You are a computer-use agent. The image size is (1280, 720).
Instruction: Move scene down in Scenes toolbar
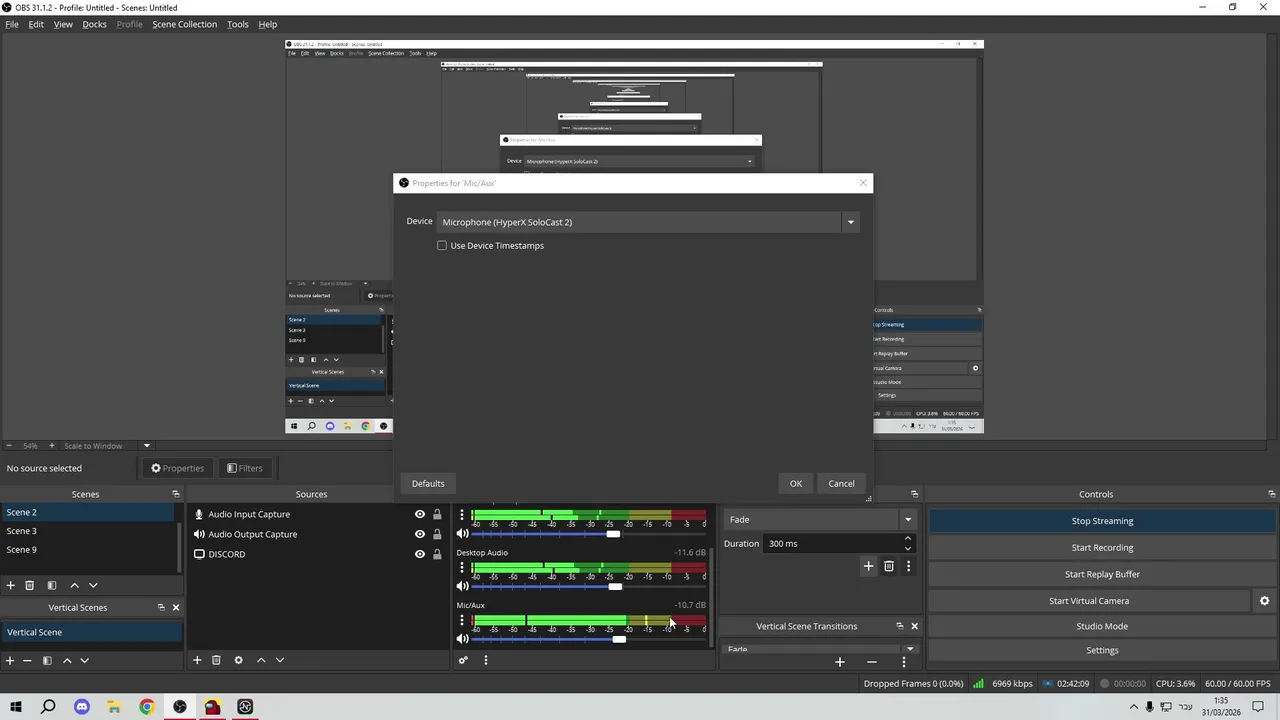point(93,585)
